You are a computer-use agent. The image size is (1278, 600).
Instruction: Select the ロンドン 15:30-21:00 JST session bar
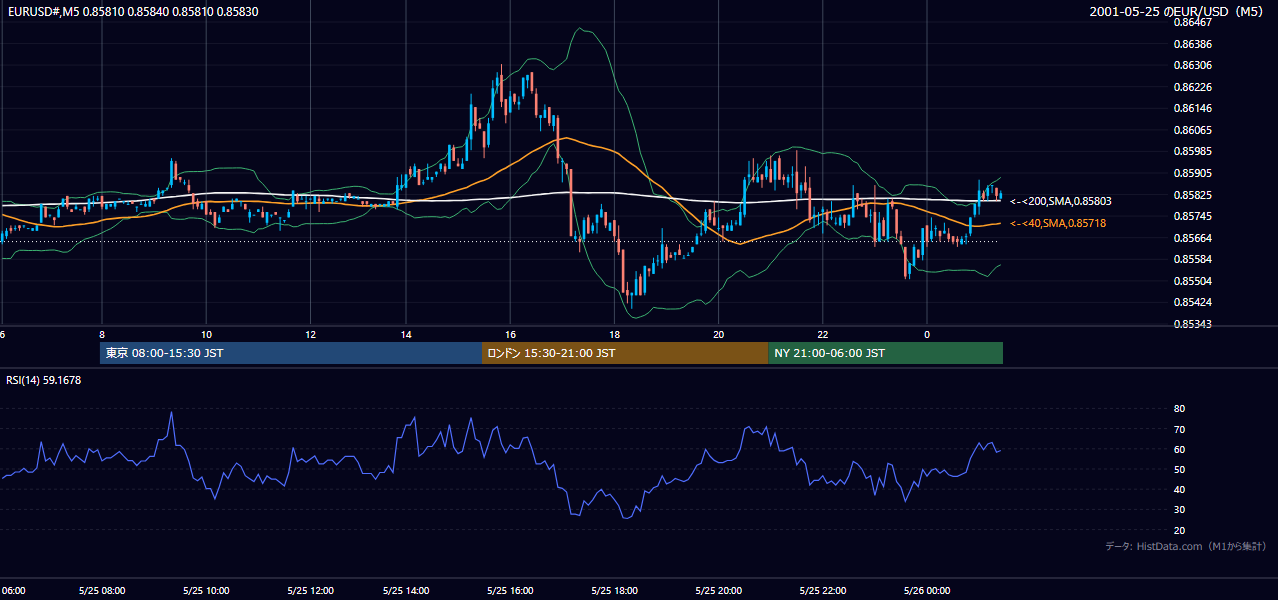point(625,353)
